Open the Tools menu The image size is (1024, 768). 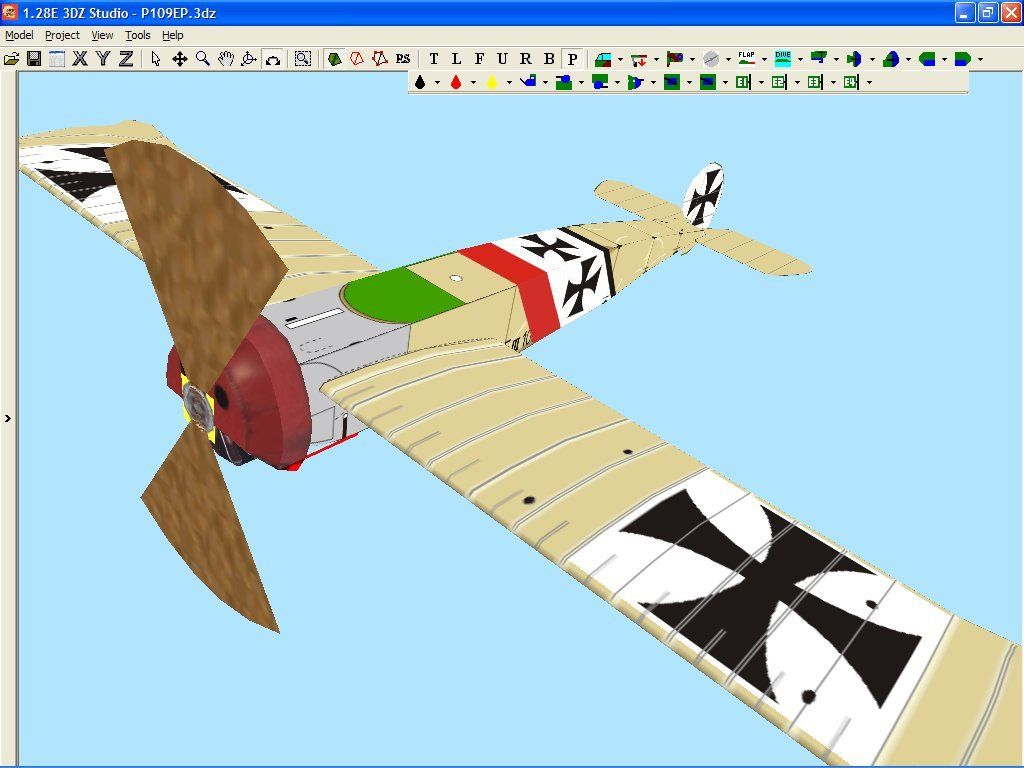click(137, 35)
